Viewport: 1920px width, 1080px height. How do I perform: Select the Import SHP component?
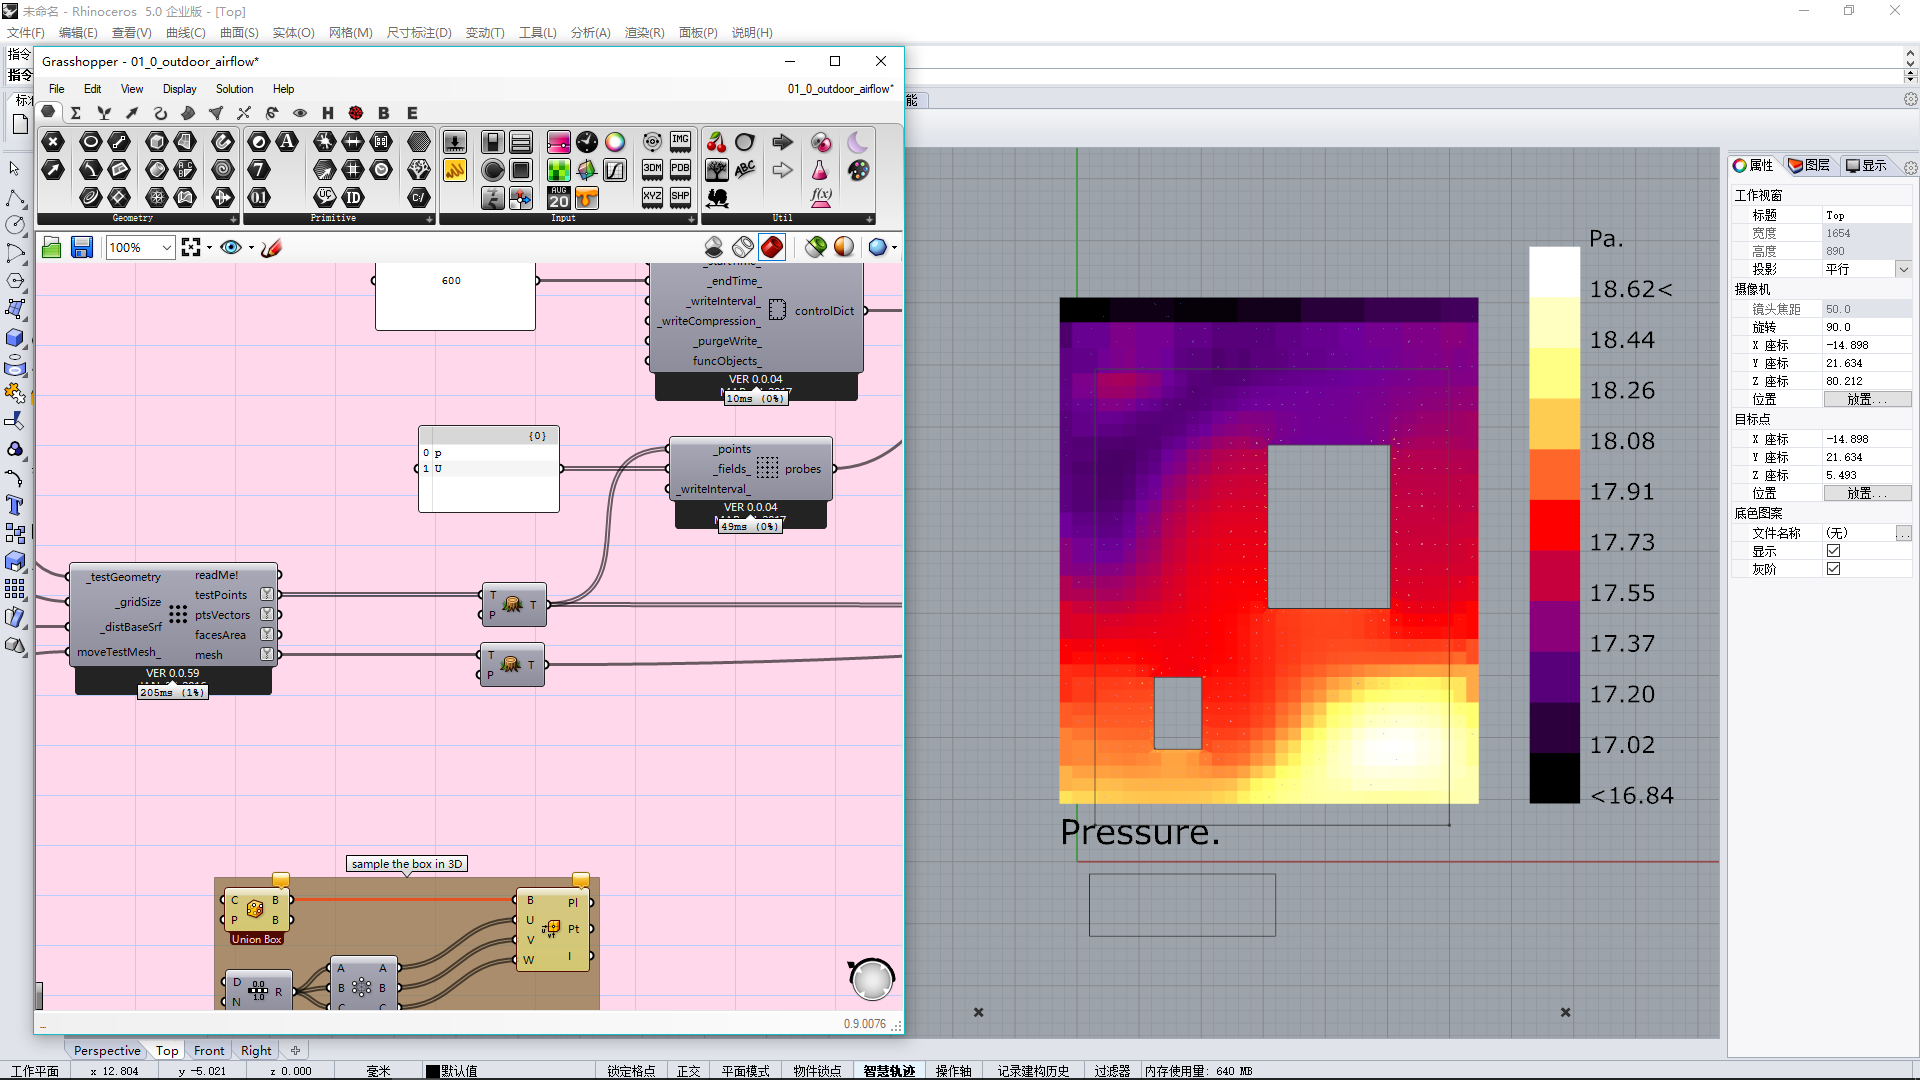click(x=681, y=198)
